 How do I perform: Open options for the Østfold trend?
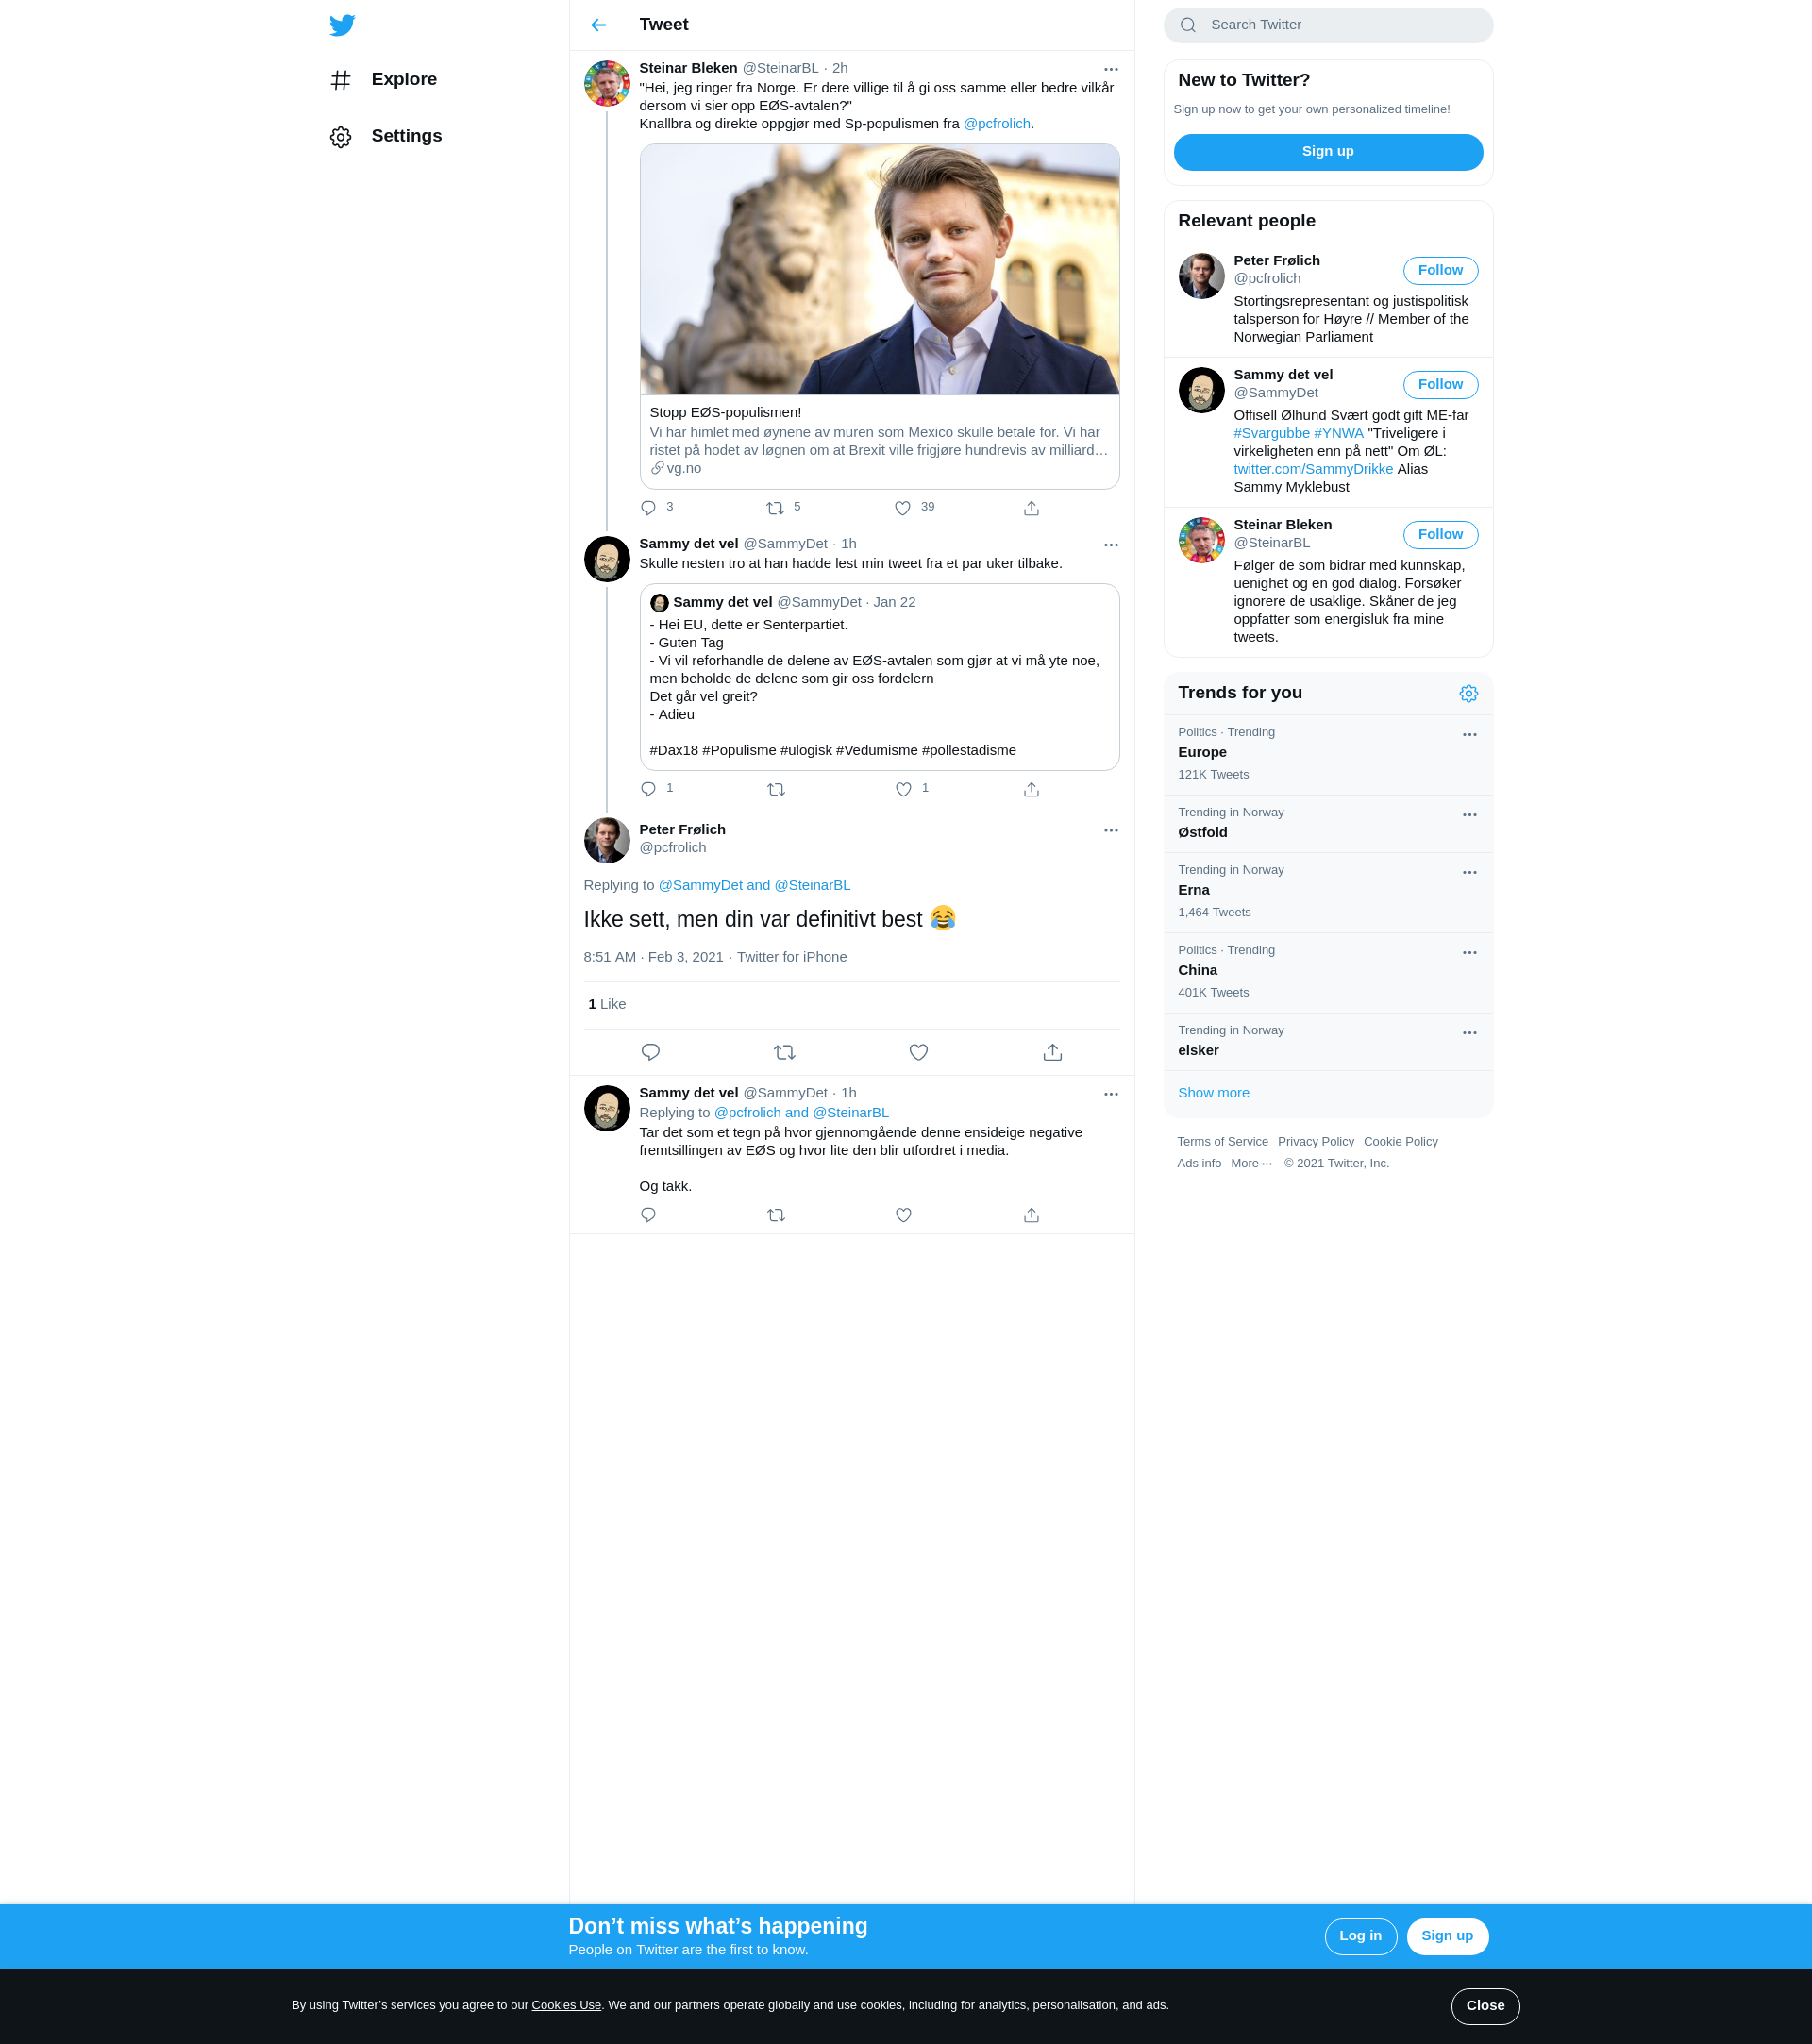(x=1469, y=814)
